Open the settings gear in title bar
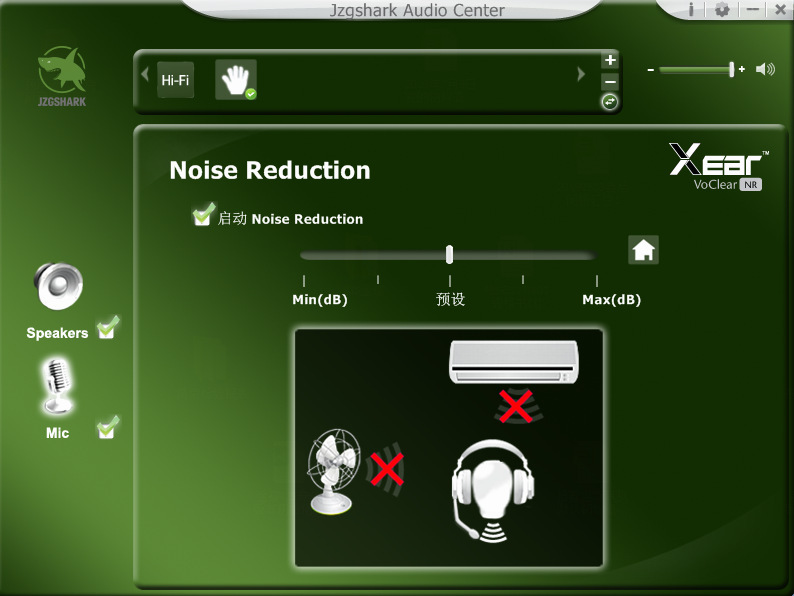Screen dimensions: 794x596 point(722,9)
